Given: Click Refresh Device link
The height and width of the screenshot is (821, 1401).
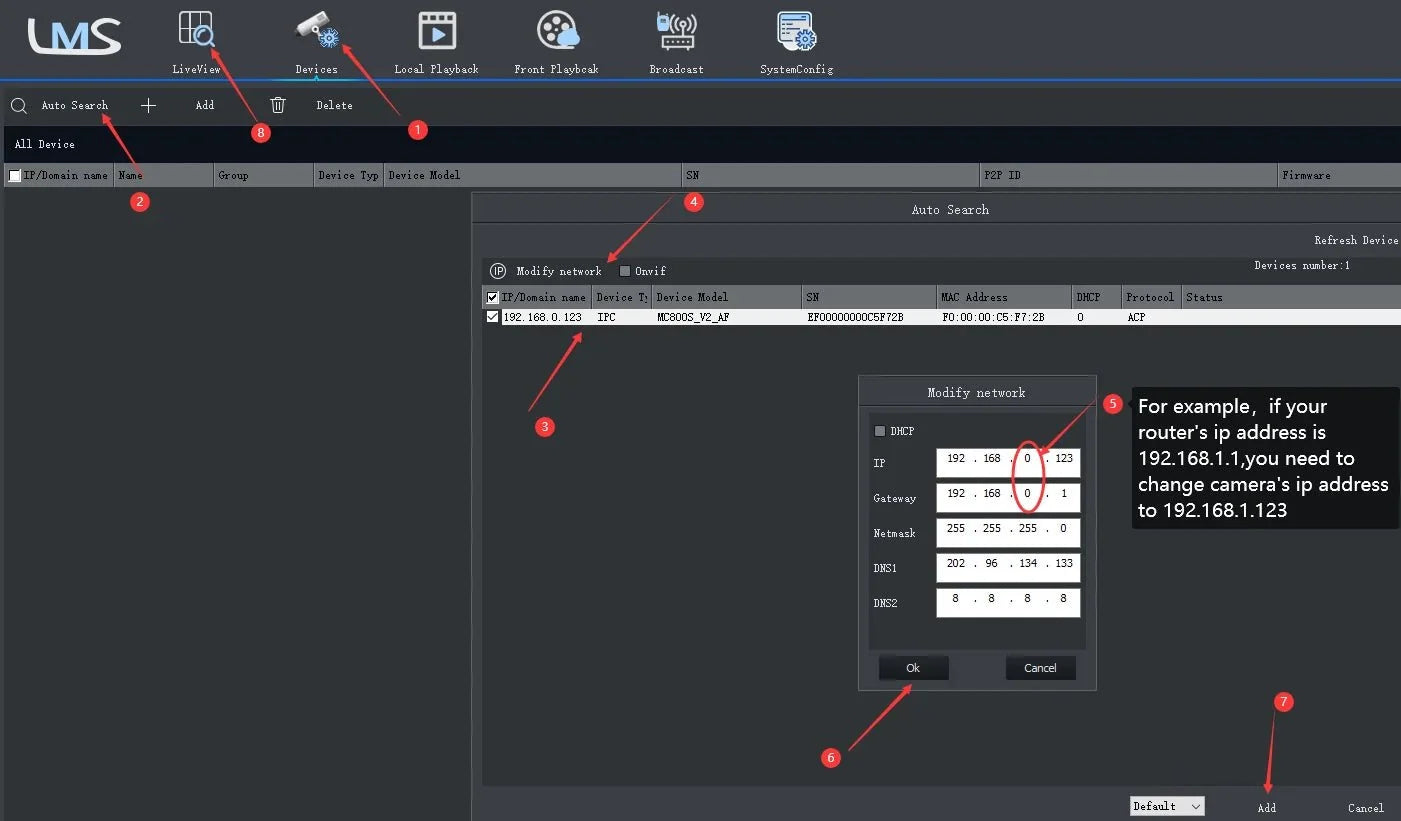Looking at the screenshot, I should (x=1356, y=240).
